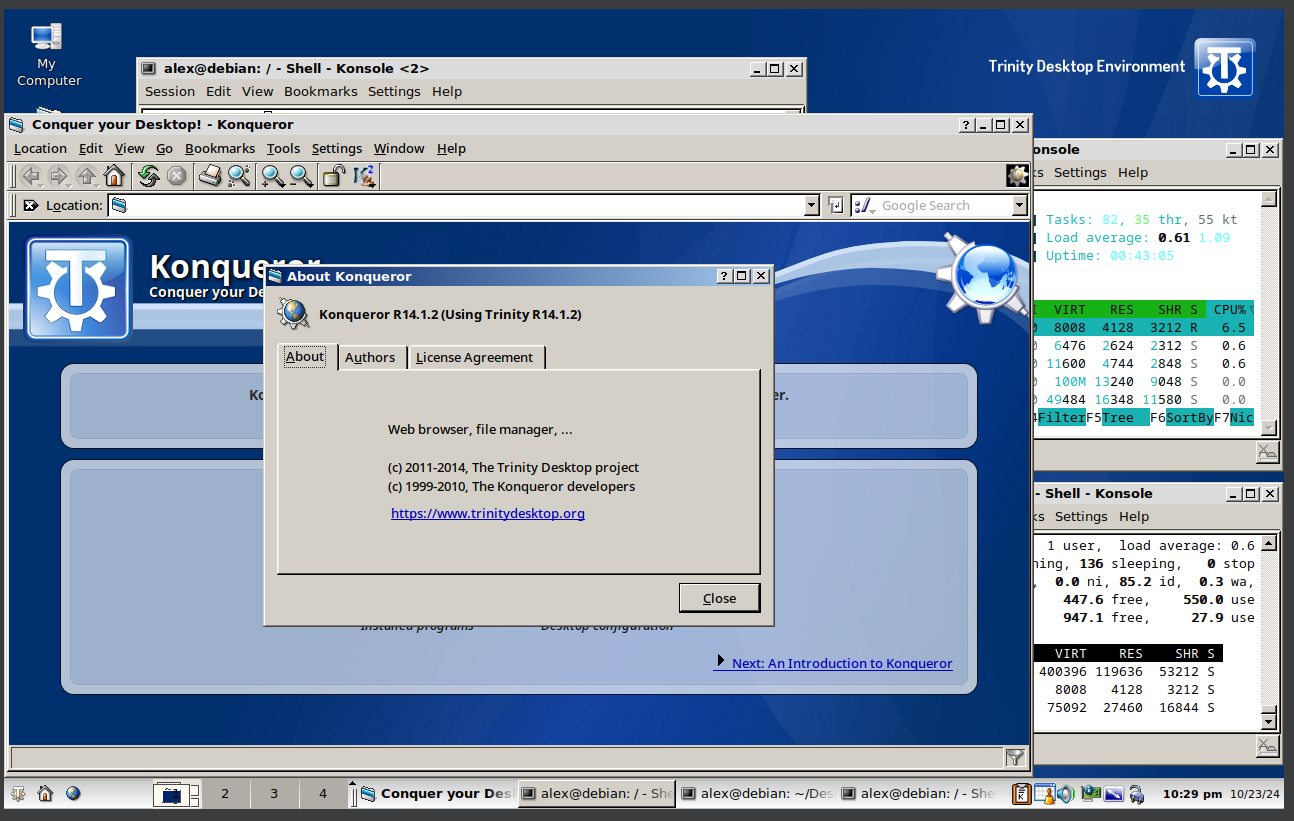Open the trinitydesktop.org link
Screen dimensions: 1294x821
pyautogui.click(x=487, y=513)
